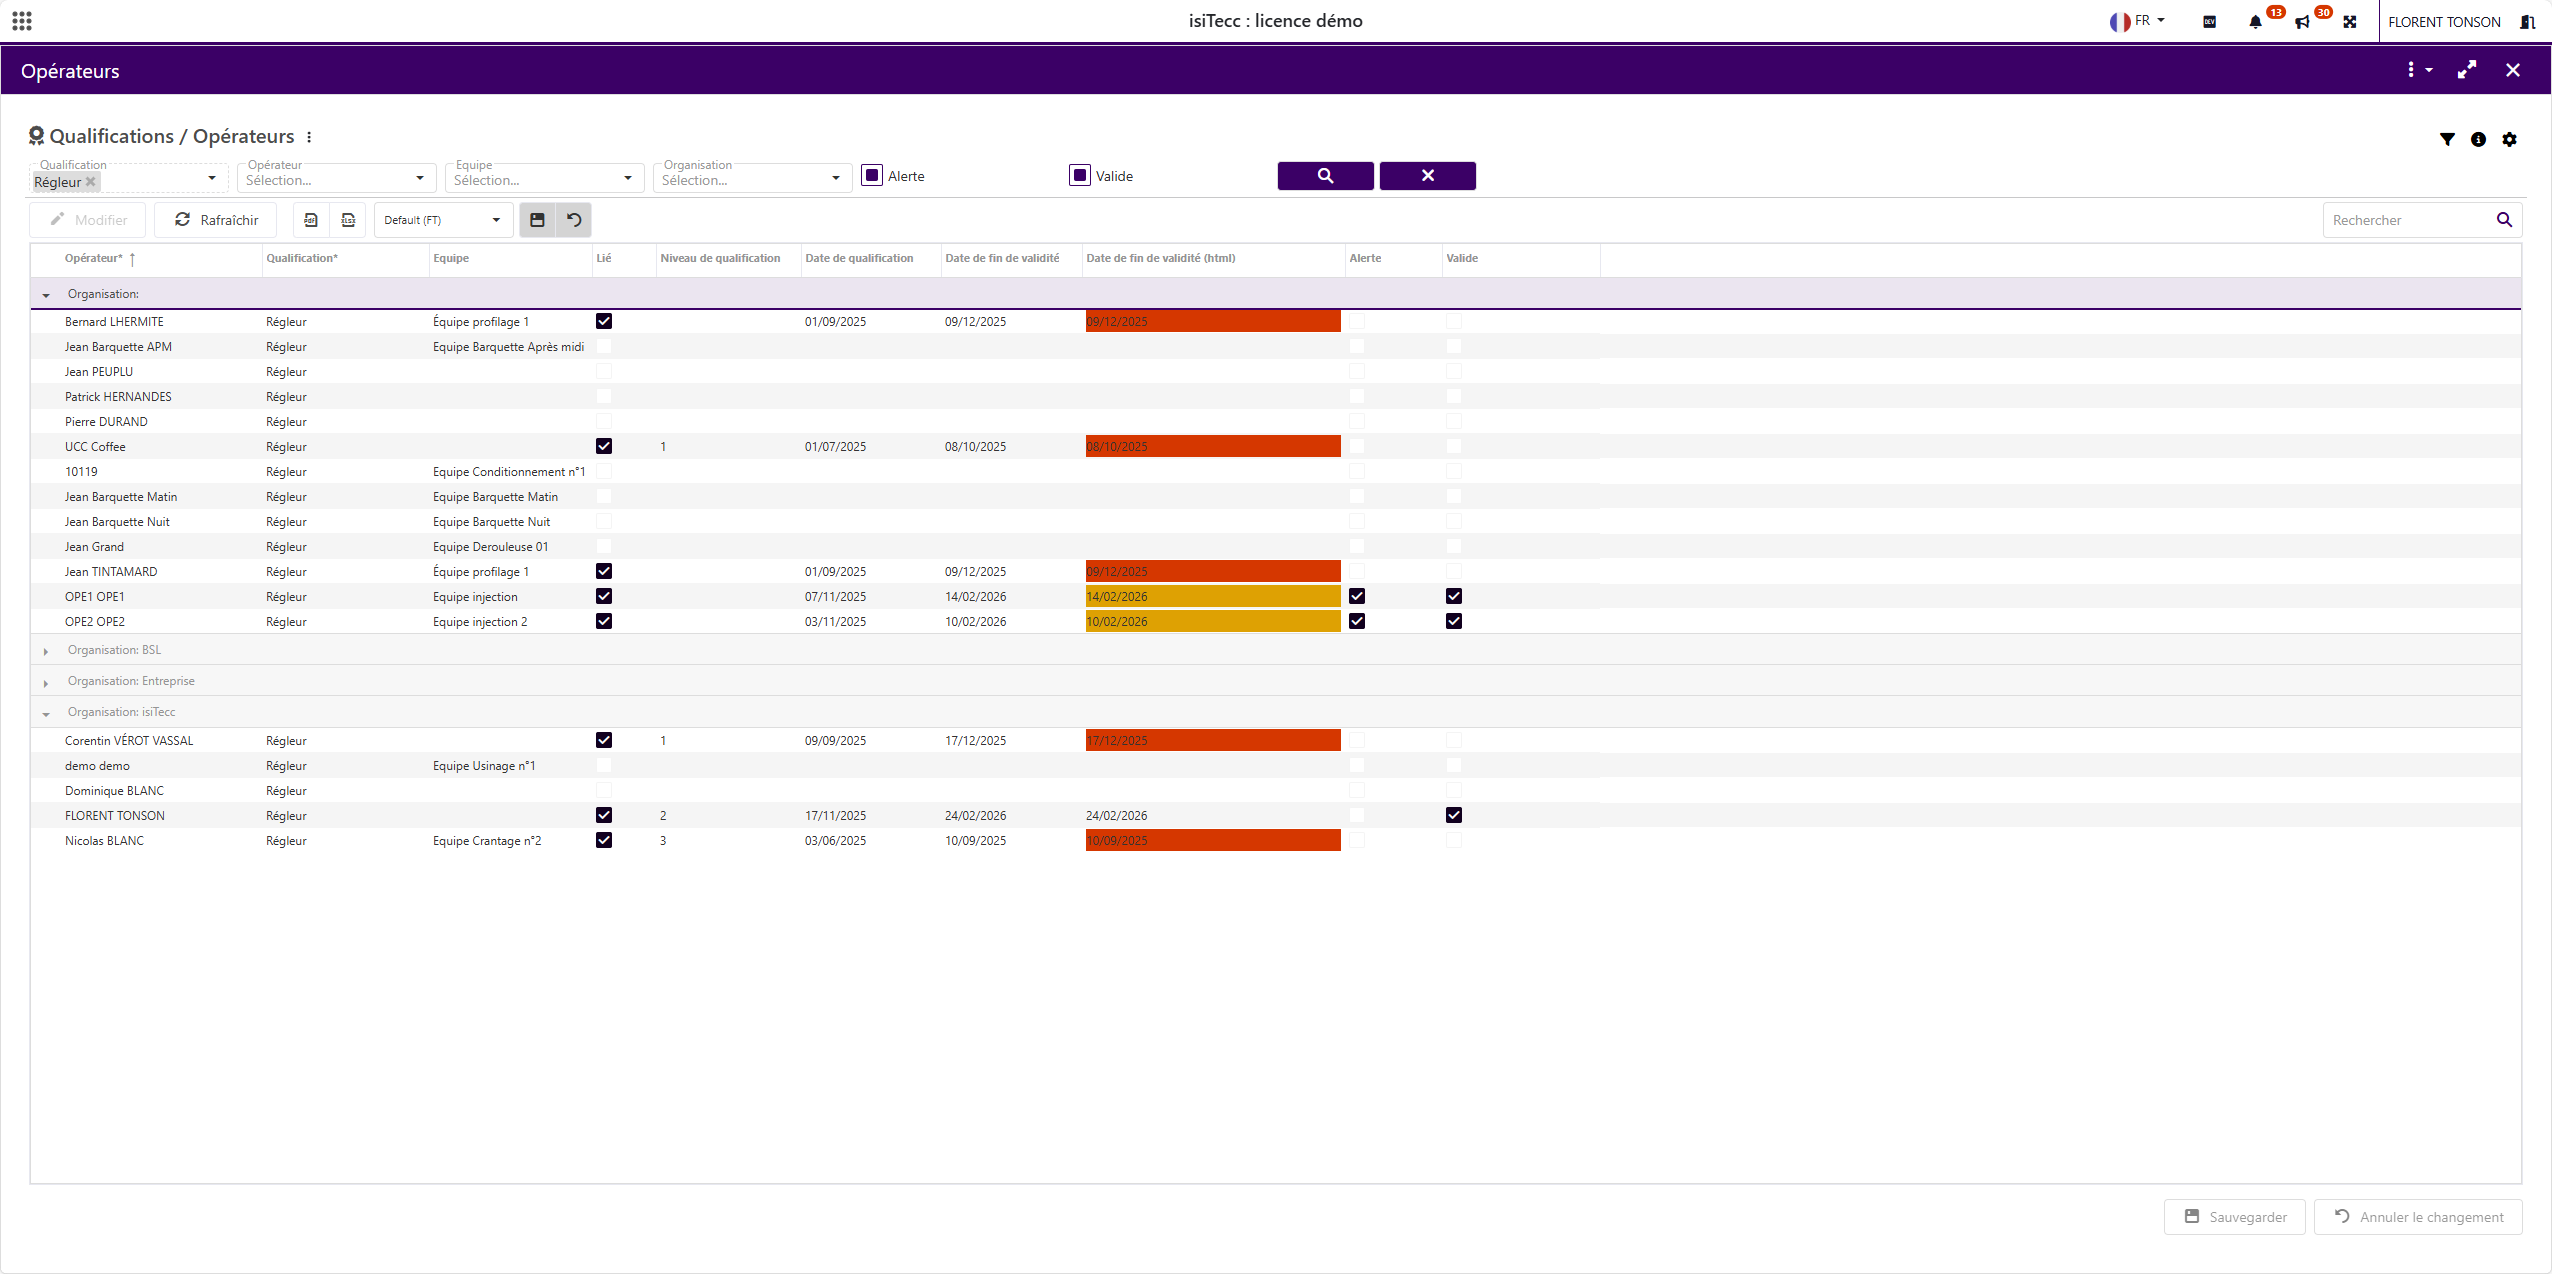Viewport: 2552px width, 1274px height.
Task: Export the grid to PDF
Action: click(311, 220)
